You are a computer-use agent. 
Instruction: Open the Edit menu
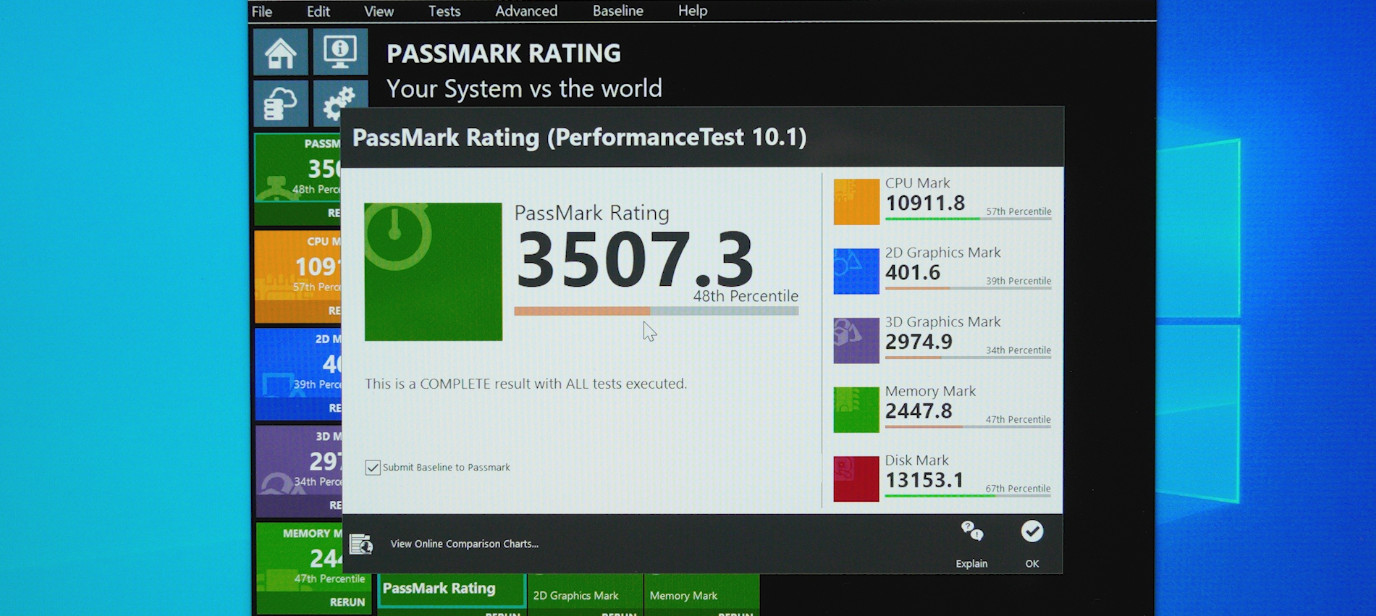318,11
